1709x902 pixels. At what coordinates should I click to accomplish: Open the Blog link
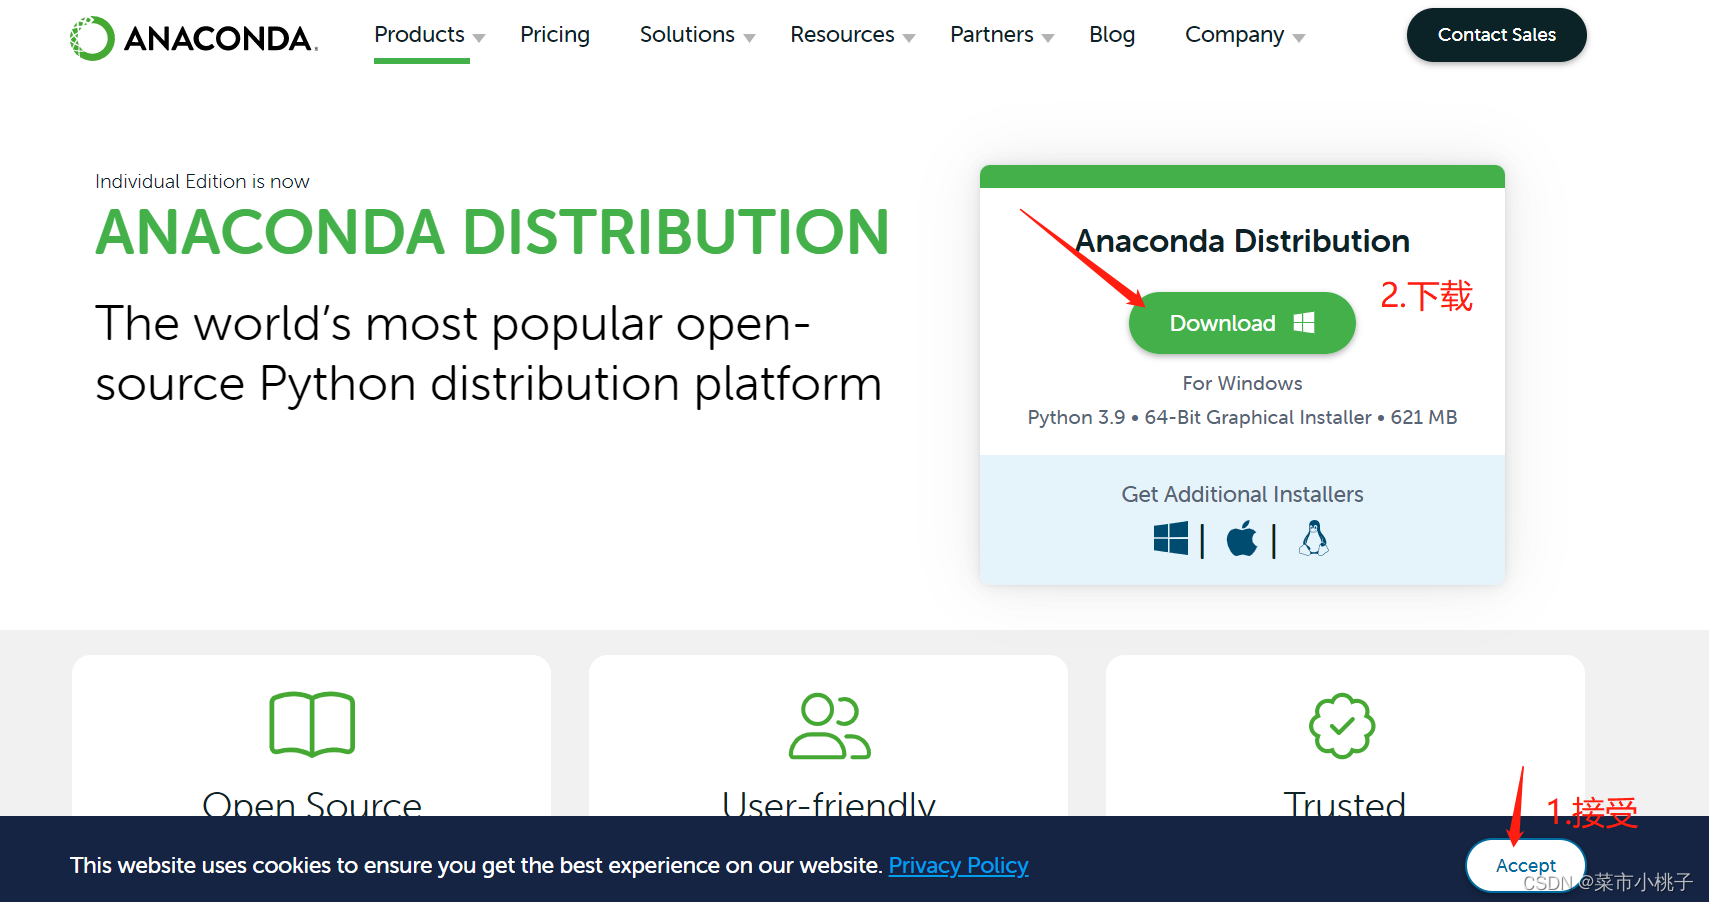(1112, 34)
